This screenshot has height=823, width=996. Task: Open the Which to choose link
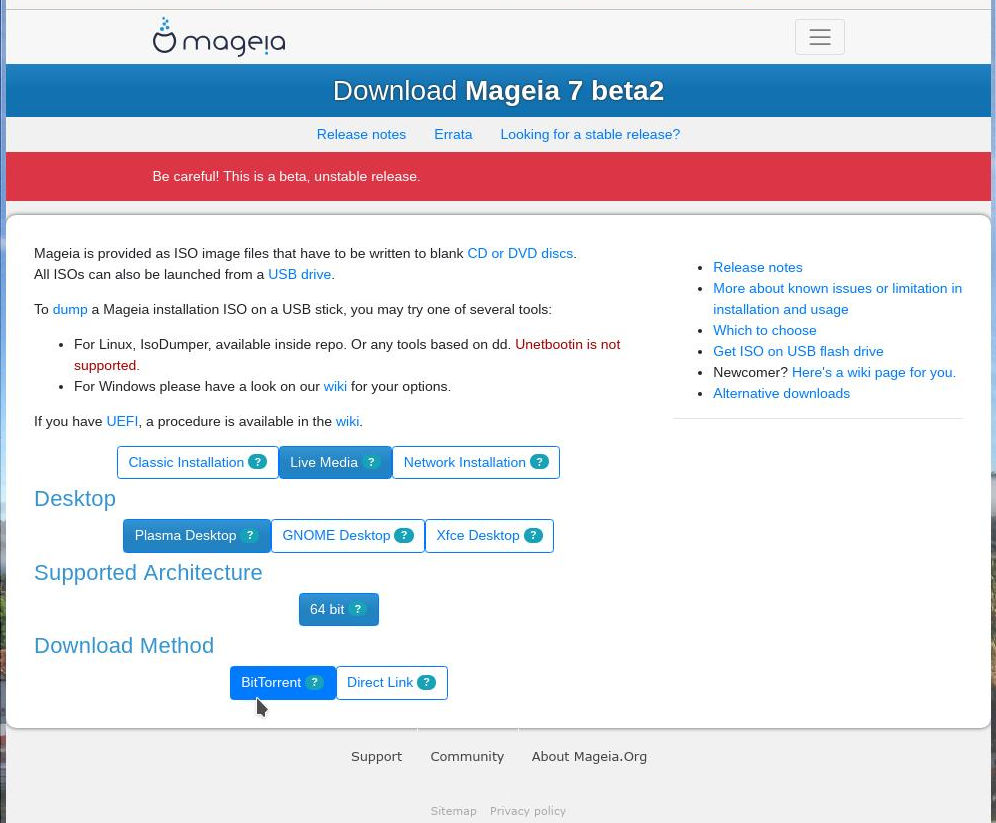tap(764, 330)
